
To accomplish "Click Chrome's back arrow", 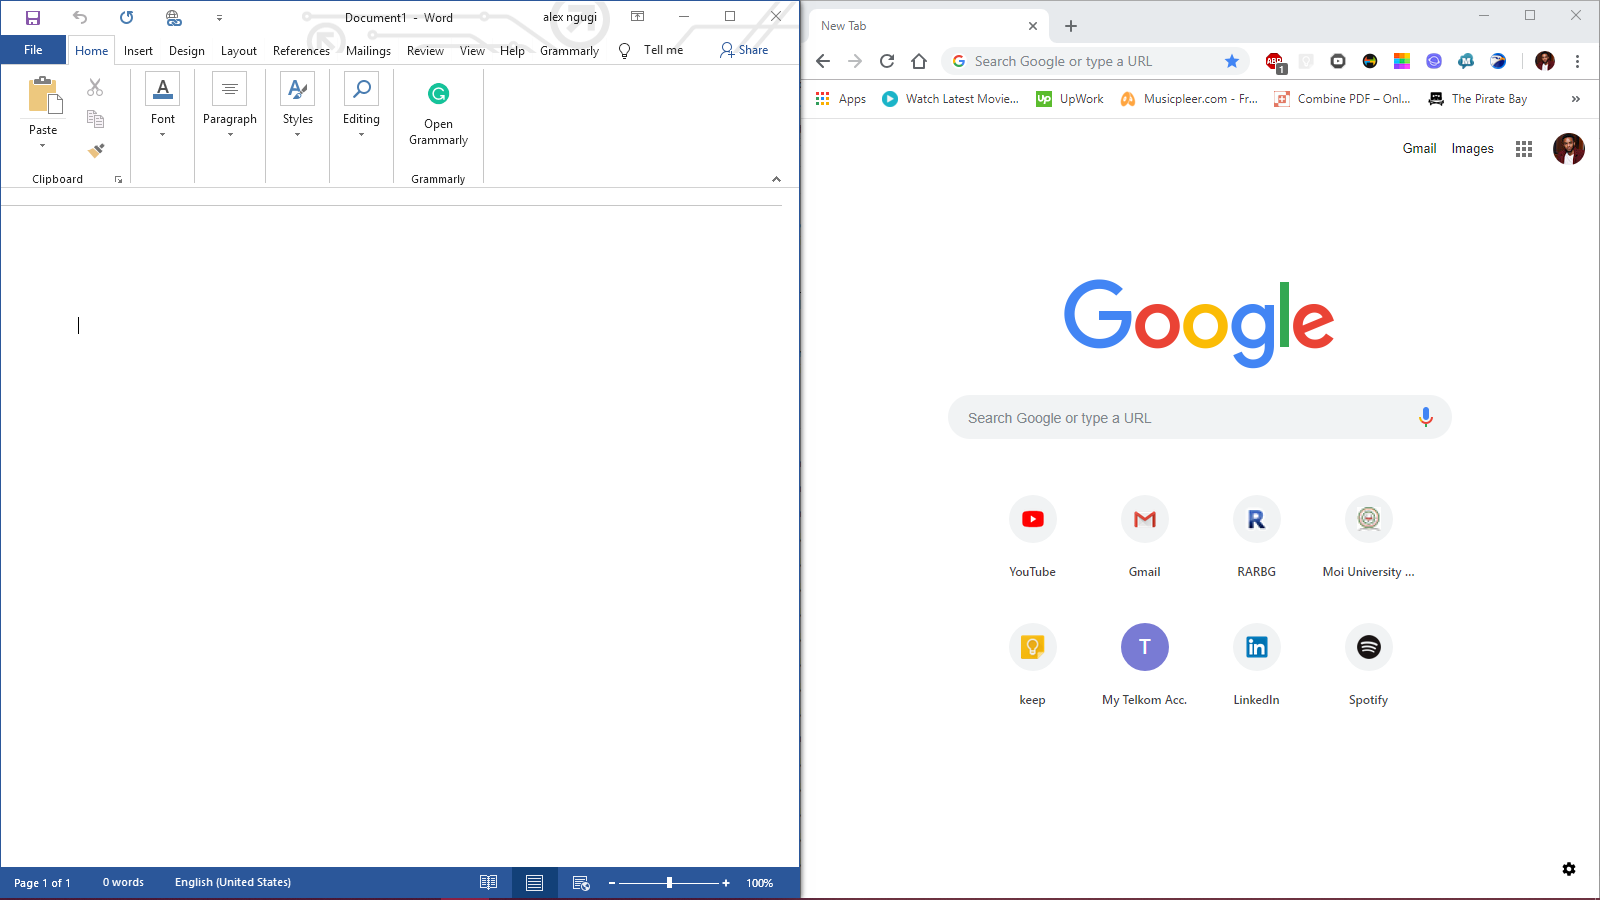I will 823,61.
